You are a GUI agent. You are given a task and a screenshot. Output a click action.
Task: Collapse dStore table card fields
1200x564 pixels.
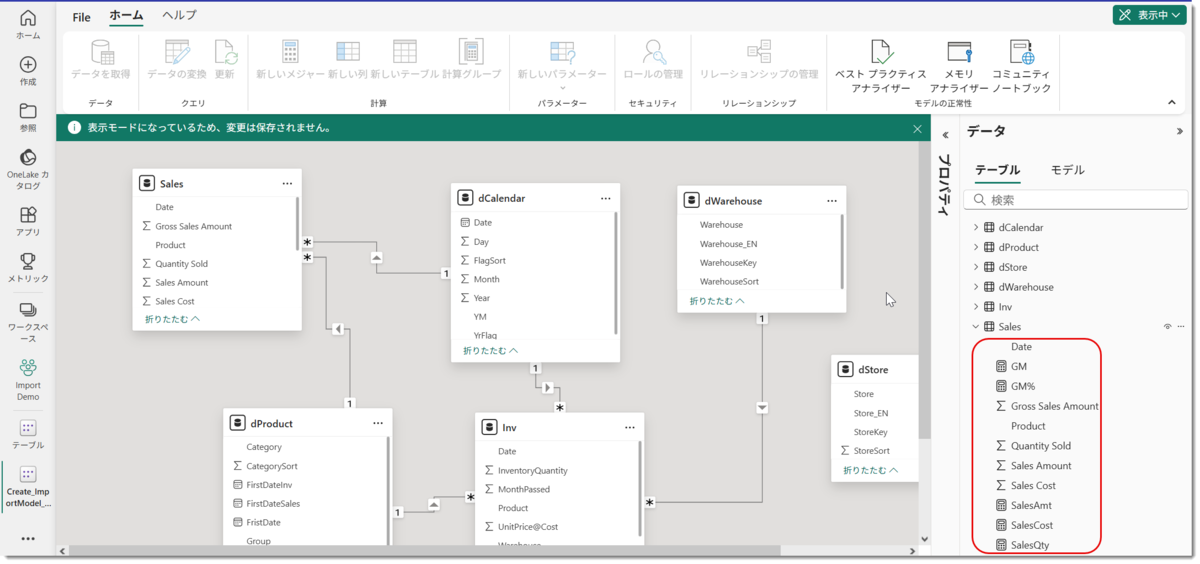pos(871,470)
